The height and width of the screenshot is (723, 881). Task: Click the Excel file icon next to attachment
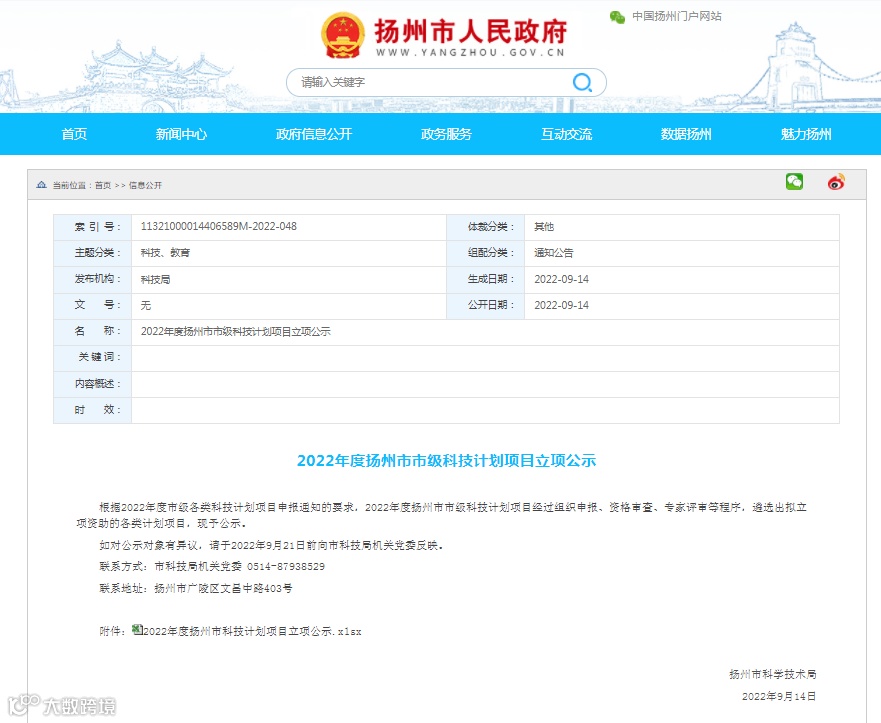[137, 630]
